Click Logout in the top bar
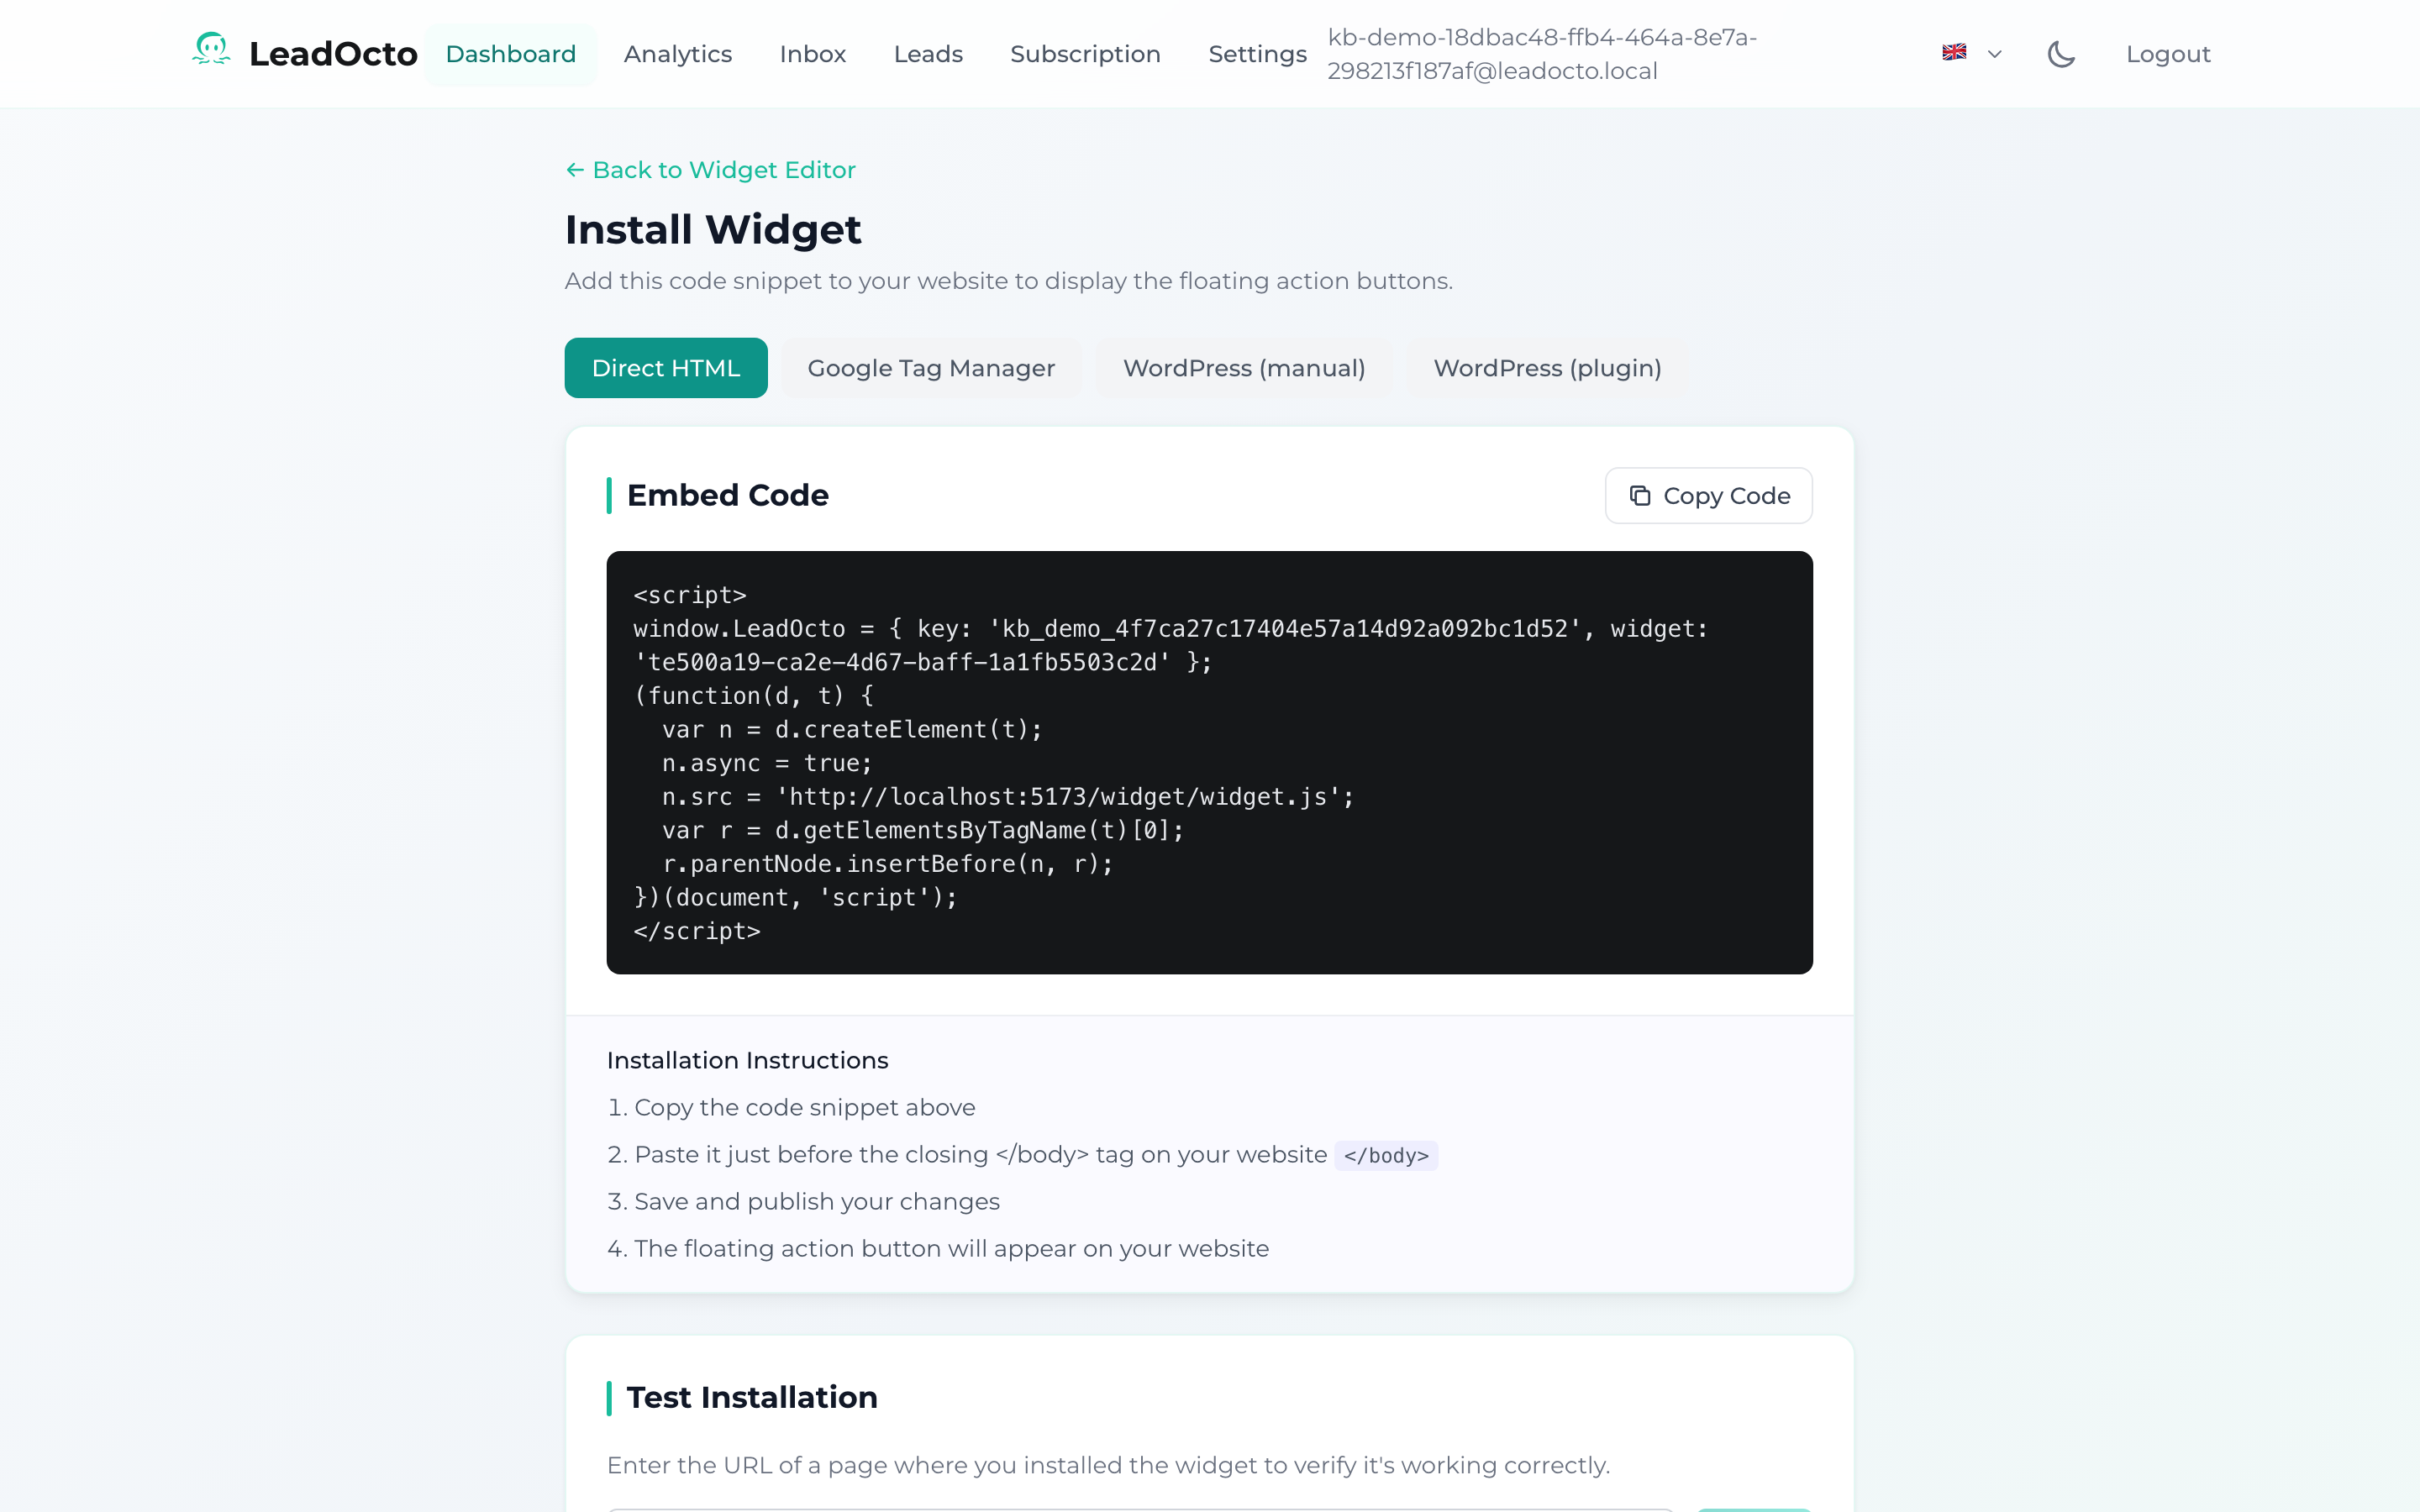The image size is (2420, 1512). [x=2167, y=54]
